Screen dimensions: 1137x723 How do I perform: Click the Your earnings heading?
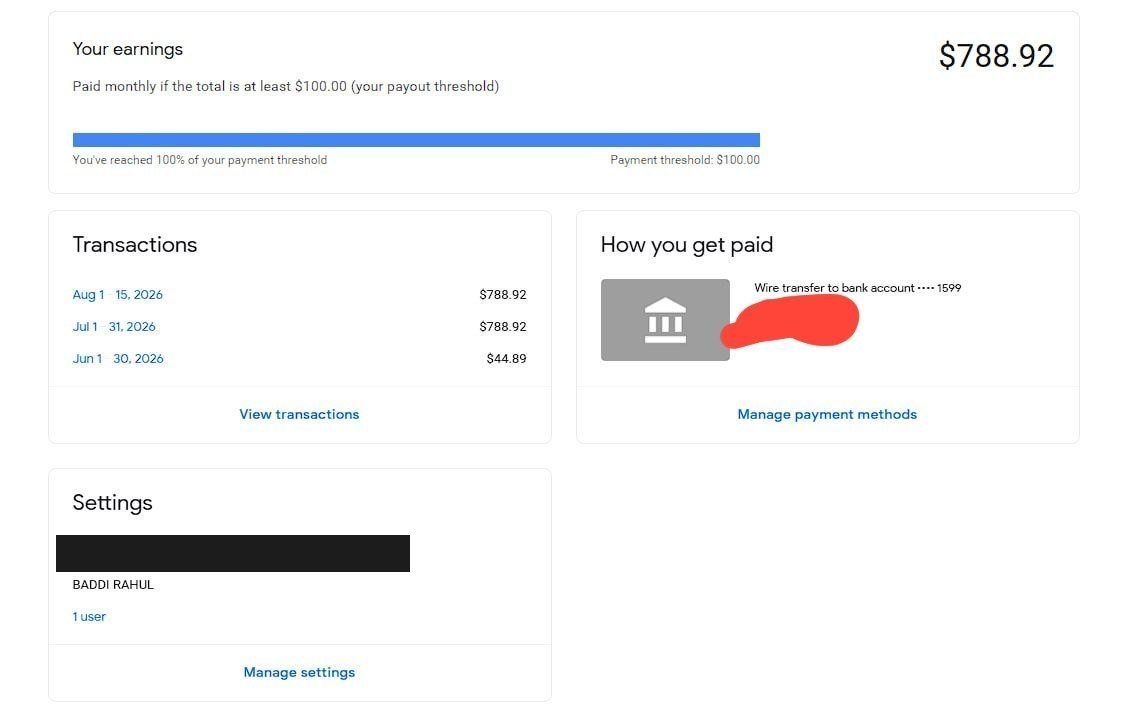tap(128, 49)
